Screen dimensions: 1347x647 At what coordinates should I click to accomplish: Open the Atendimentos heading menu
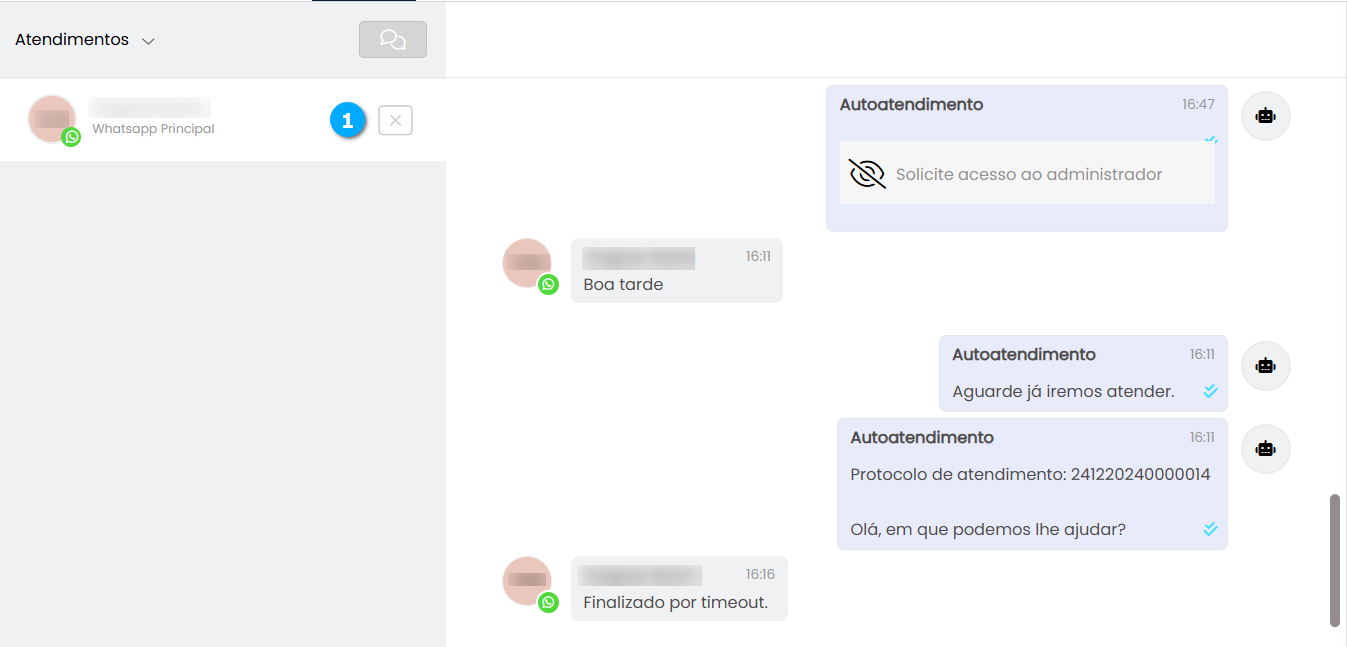pyautogui.click(x=72, y=40)
